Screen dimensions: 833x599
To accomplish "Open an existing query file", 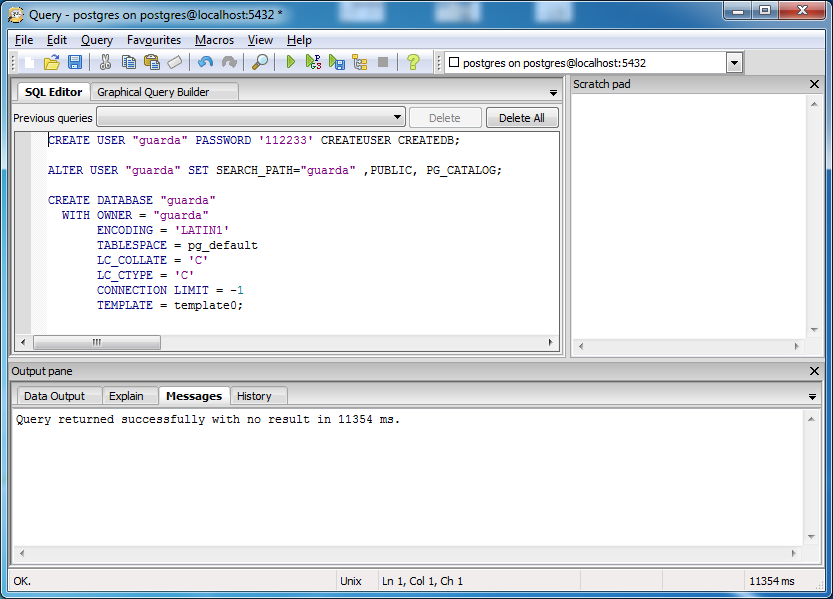I will [53, 62].
